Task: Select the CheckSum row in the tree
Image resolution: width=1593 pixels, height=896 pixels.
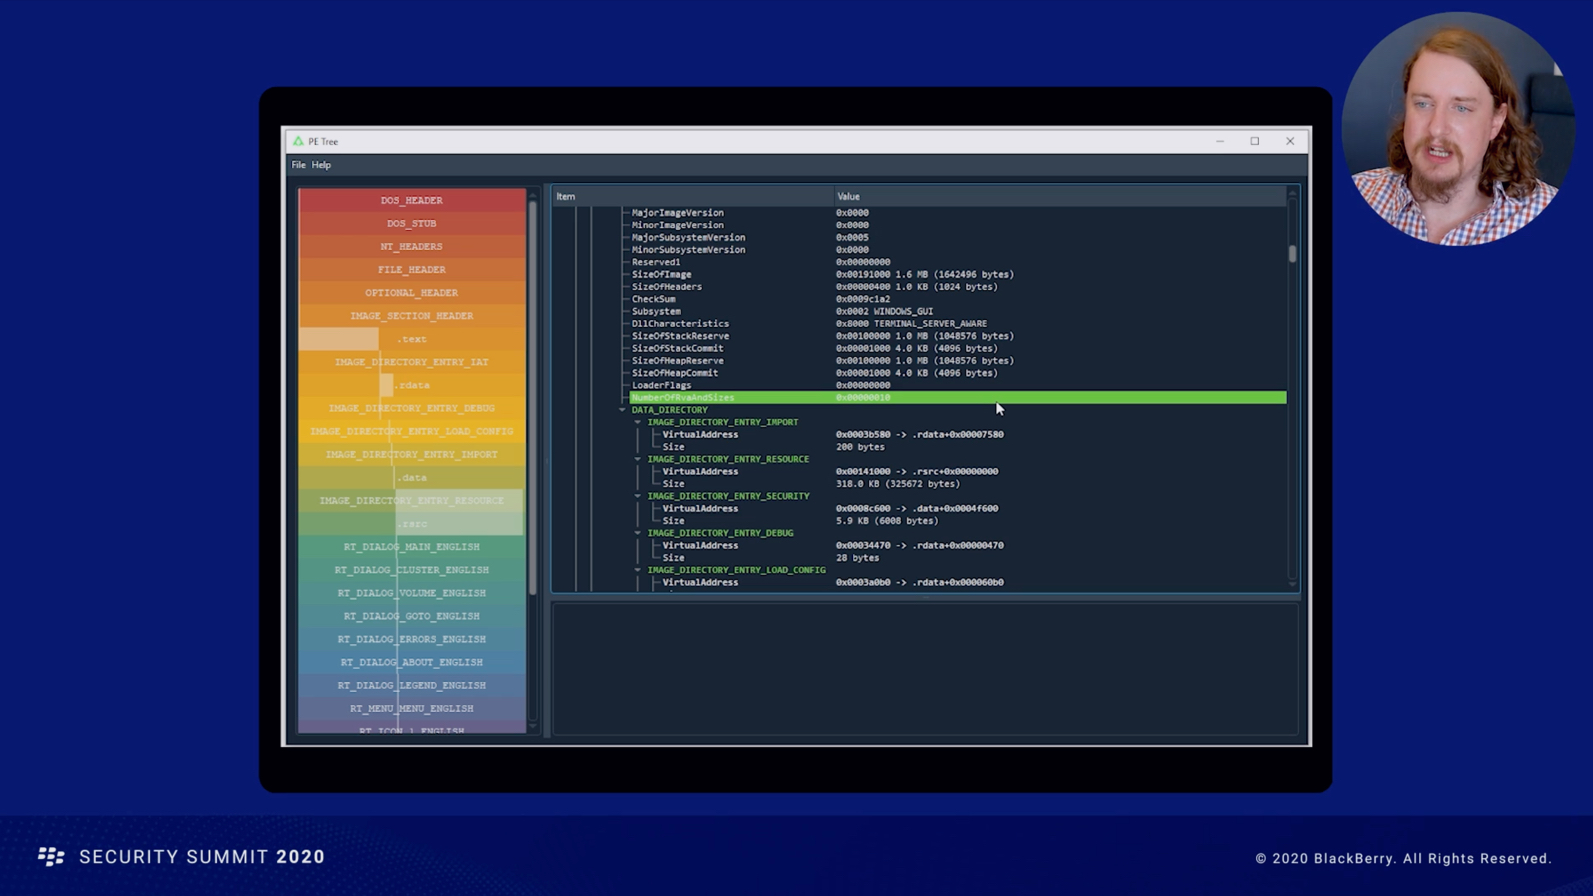Action: click(654, 299)
